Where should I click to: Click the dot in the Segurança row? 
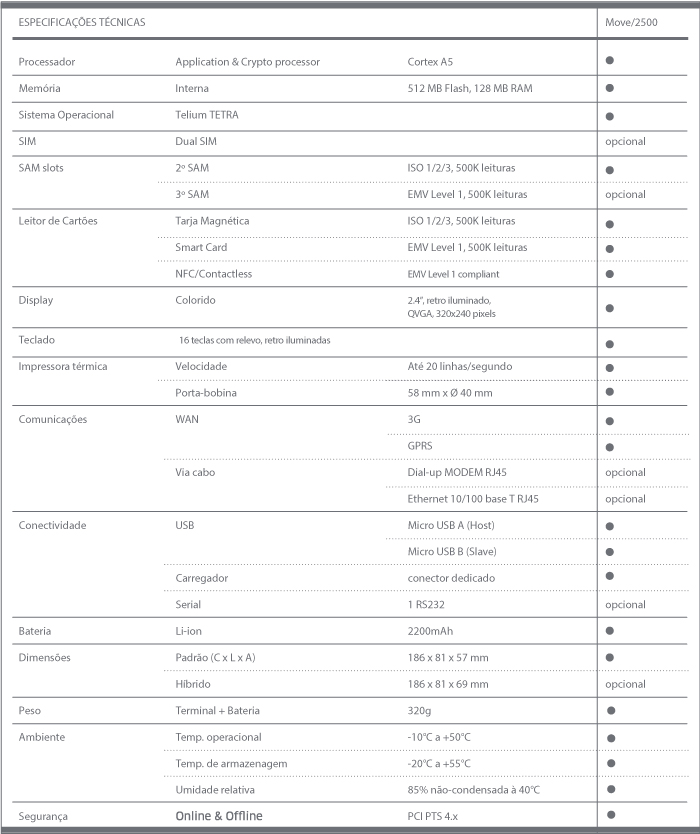611,814
